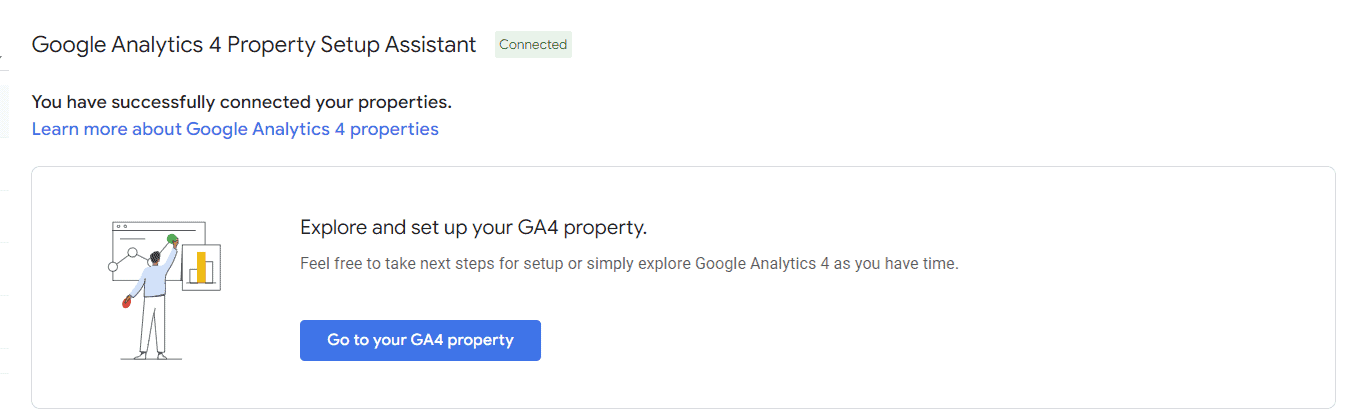This screenshot has width=1356, height=415.
Task: Click the green Connected status badge
Action: (x=533, y=44)
